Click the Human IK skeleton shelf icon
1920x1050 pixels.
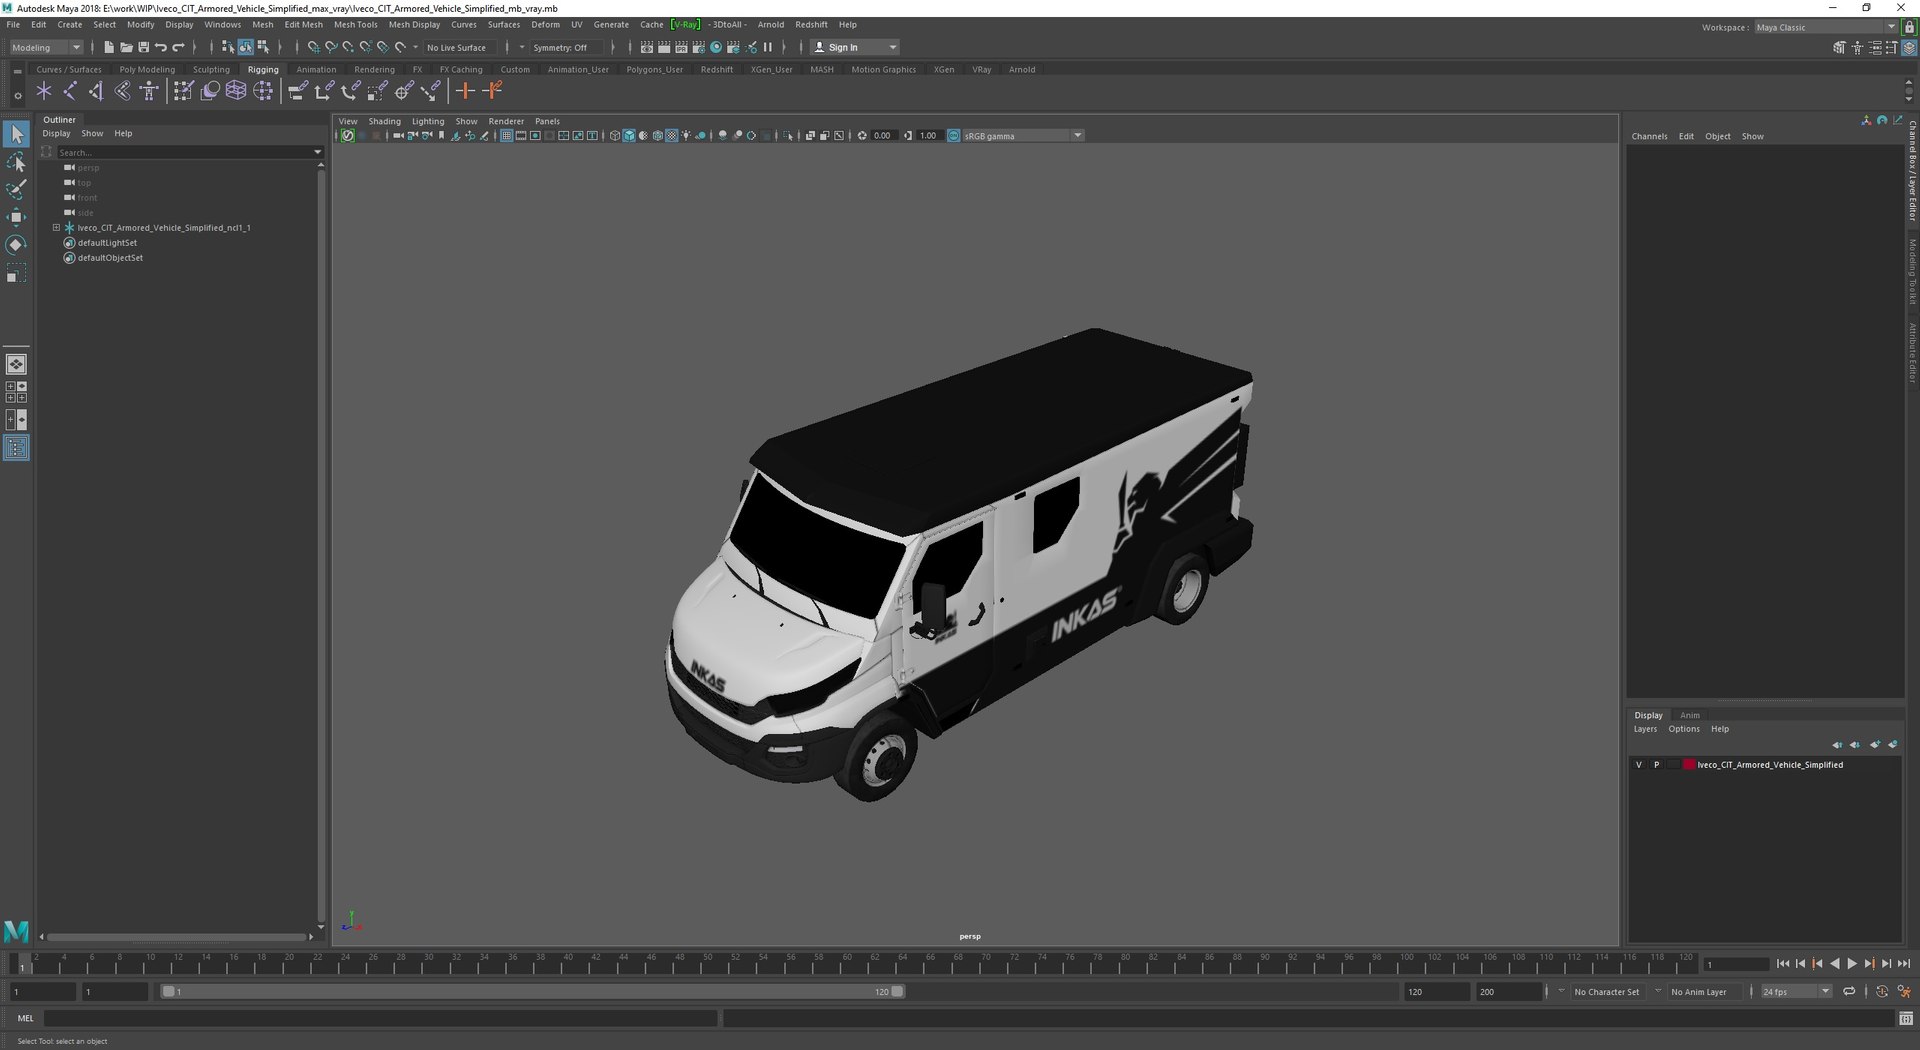point(149,91)
